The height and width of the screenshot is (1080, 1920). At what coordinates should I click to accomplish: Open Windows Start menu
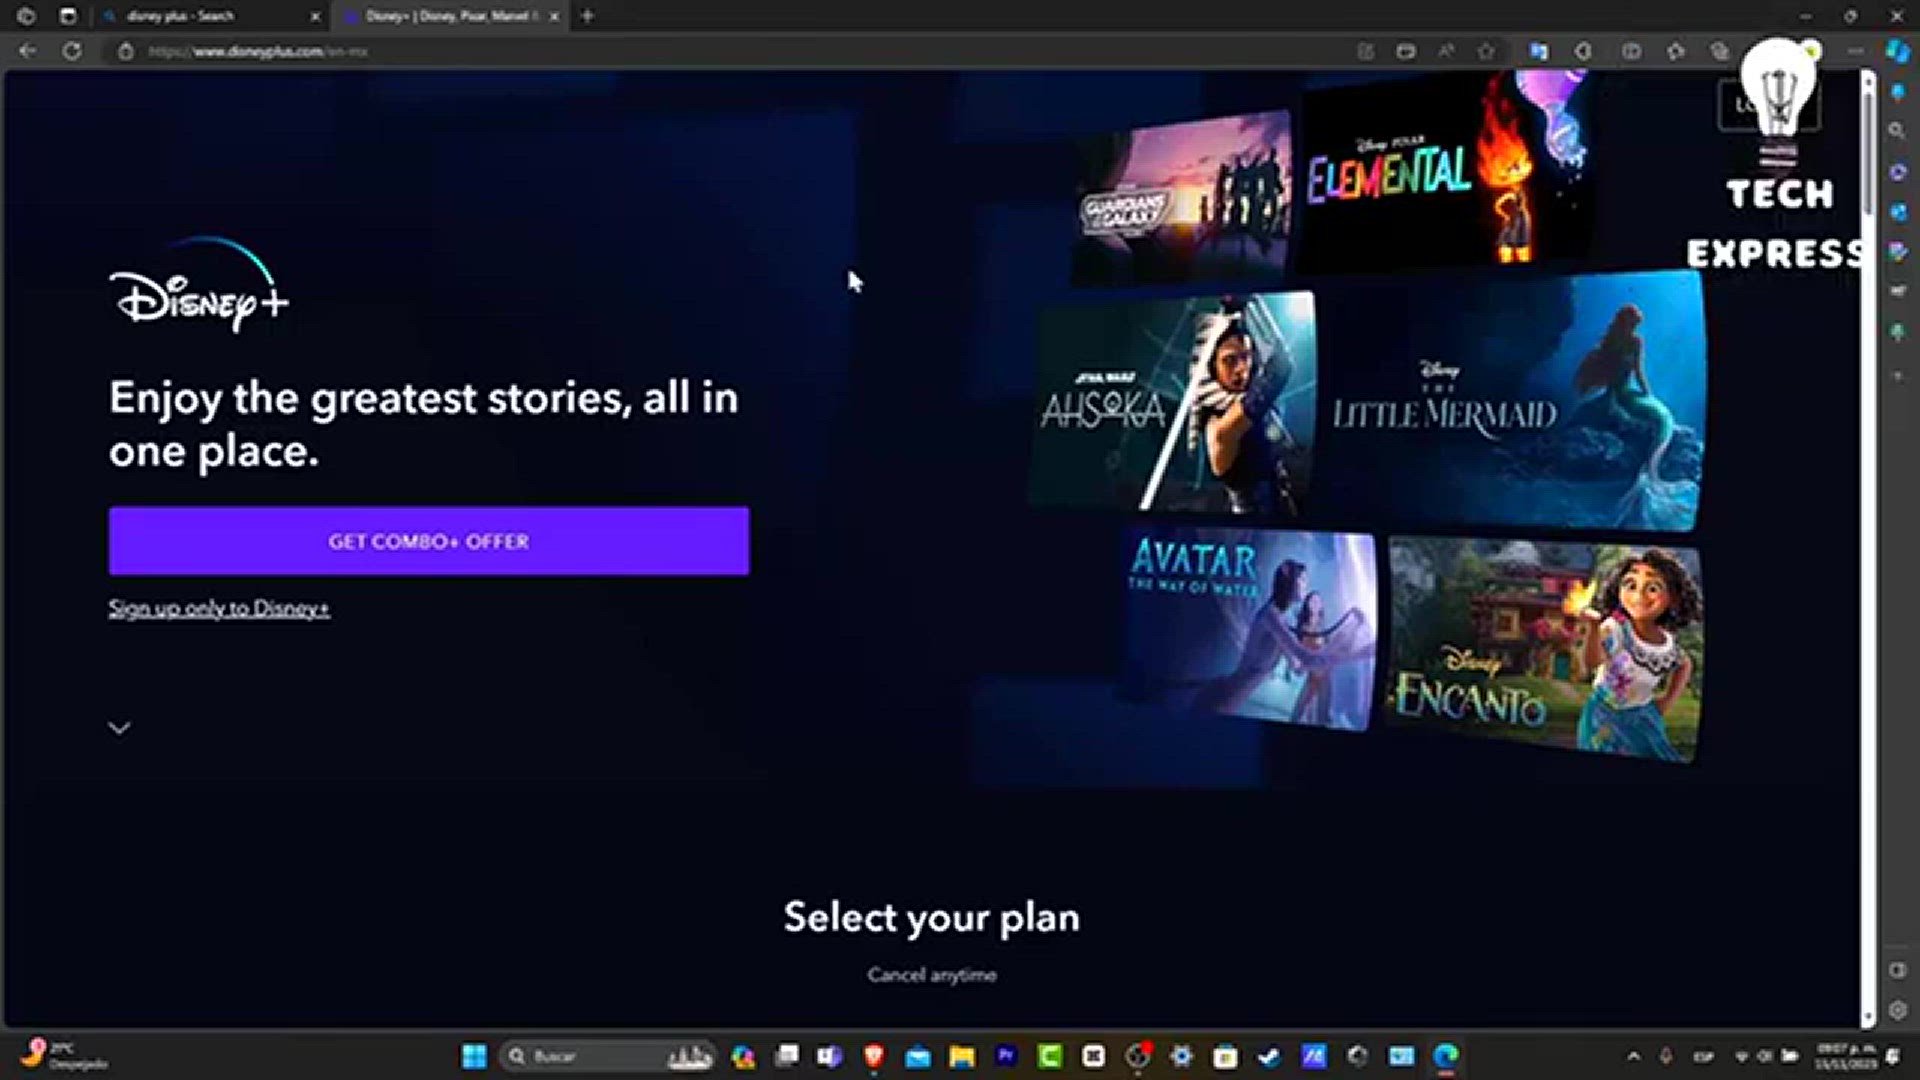pos(474,1056)
